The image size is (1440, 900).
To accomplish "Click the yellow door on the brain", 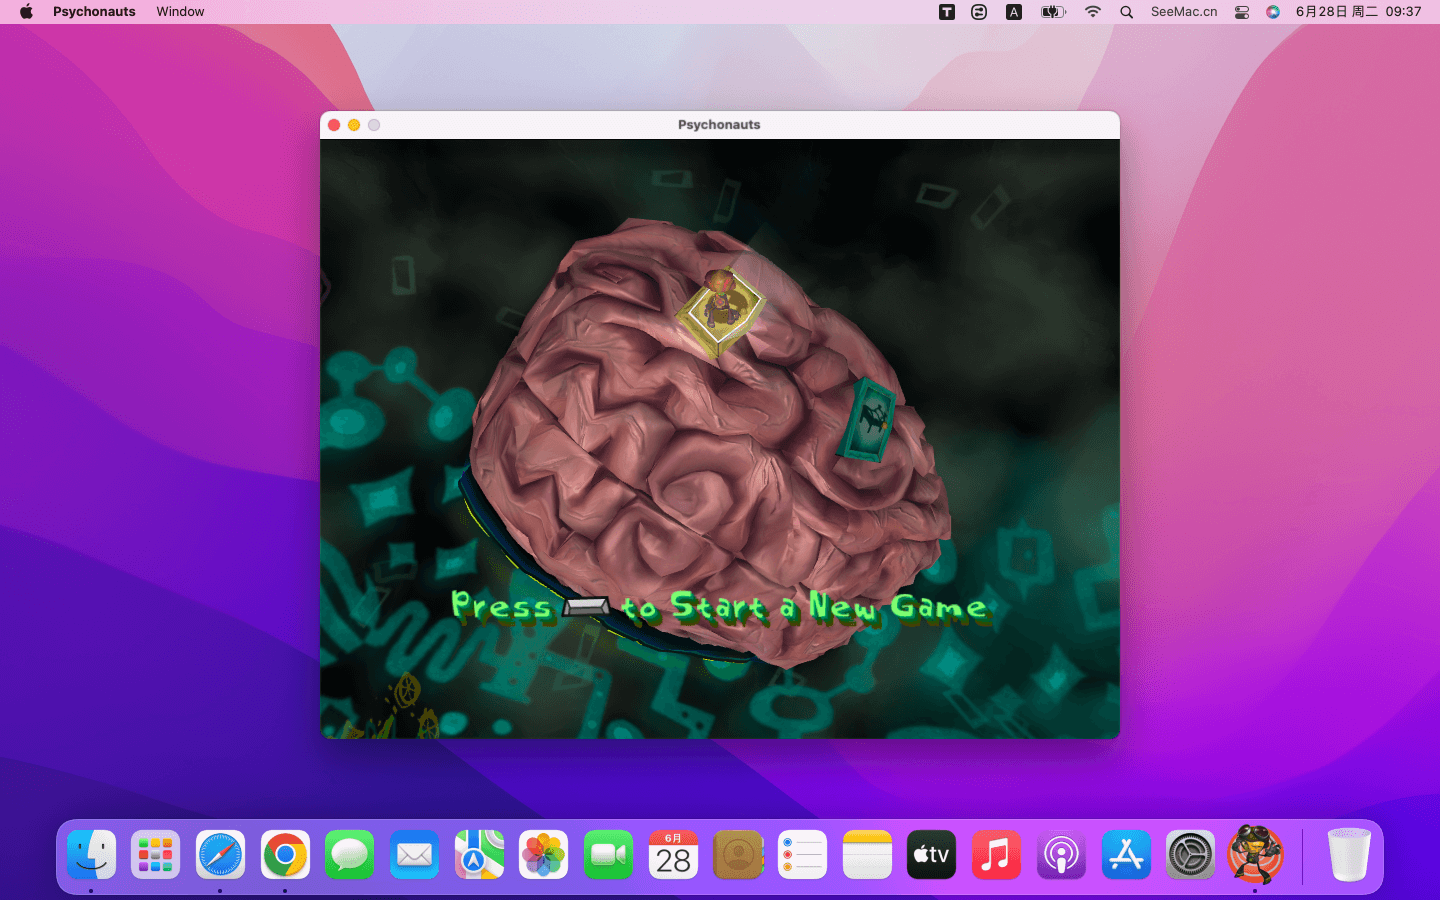I will [x=720, y=309].
